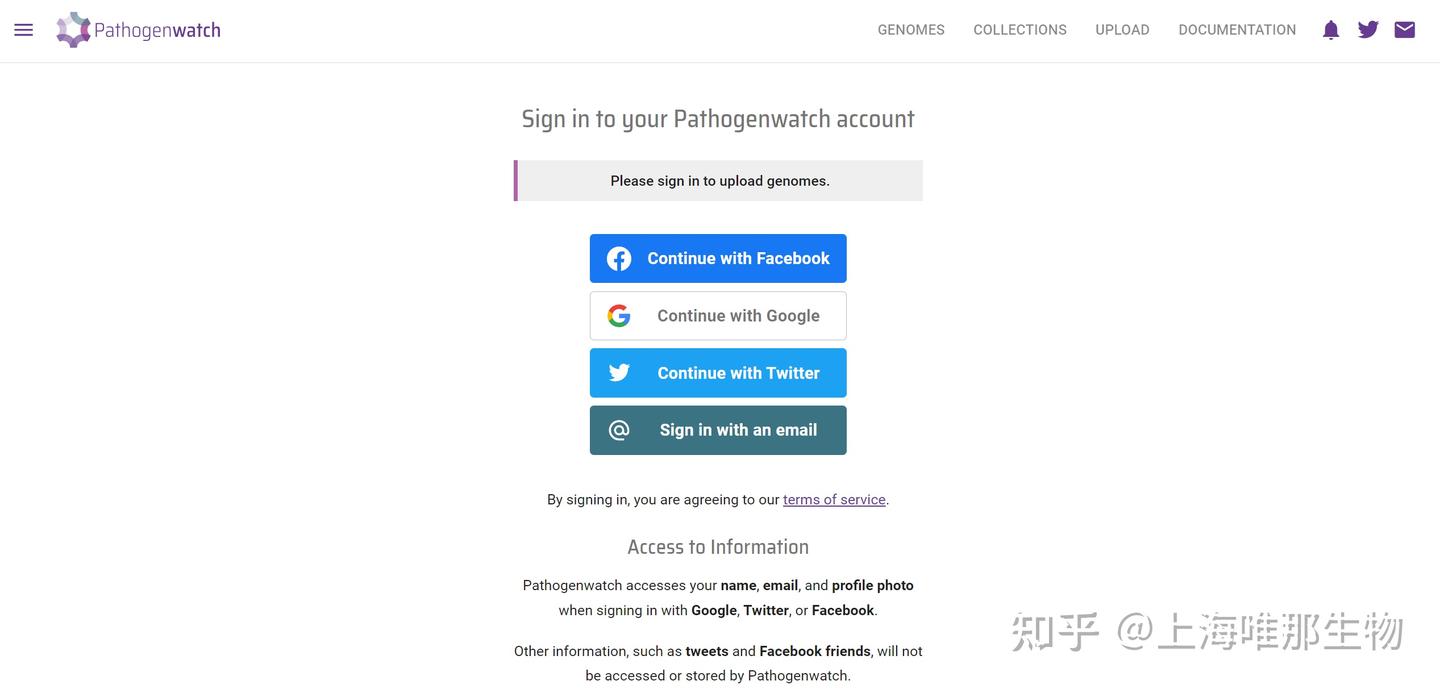The height and width of the screenshot is (689, 1440).
Task: Open the email contact icon
Action: tap(1404, 29)
